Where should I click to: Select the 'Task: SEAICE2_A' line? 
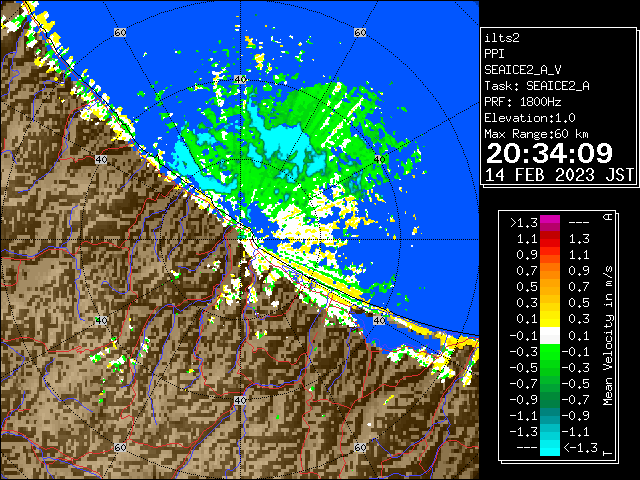[537, 86]
